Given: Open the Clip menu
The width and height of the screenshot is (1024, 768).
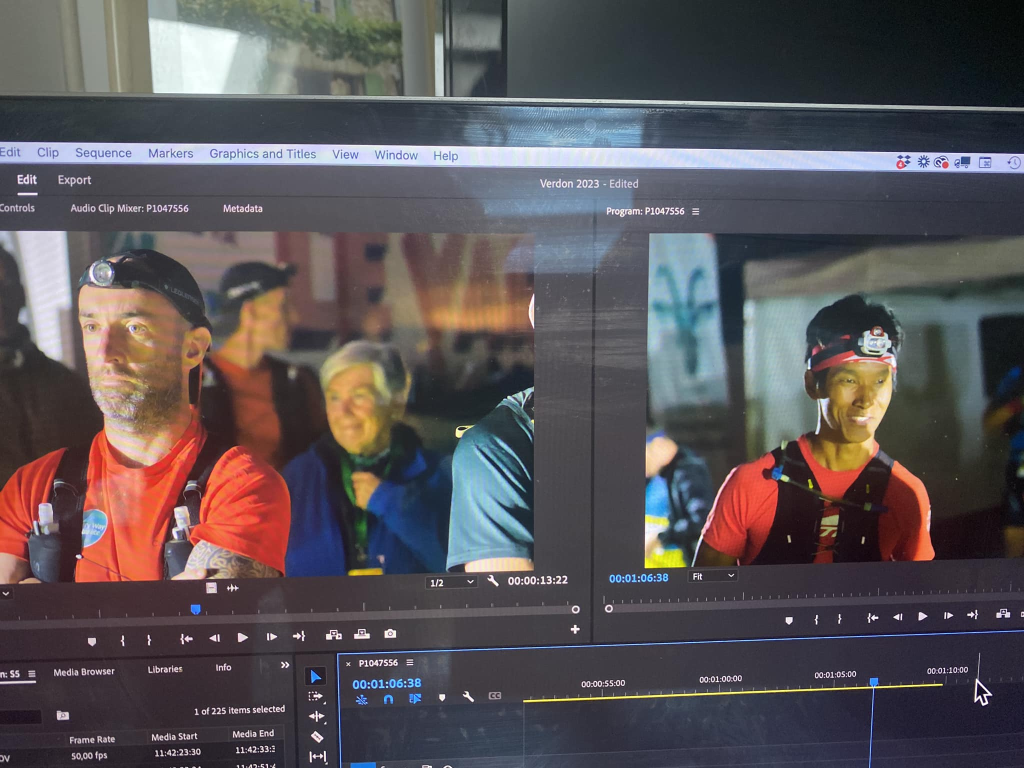Looking at the screenshot, I should tap(48, 152).
